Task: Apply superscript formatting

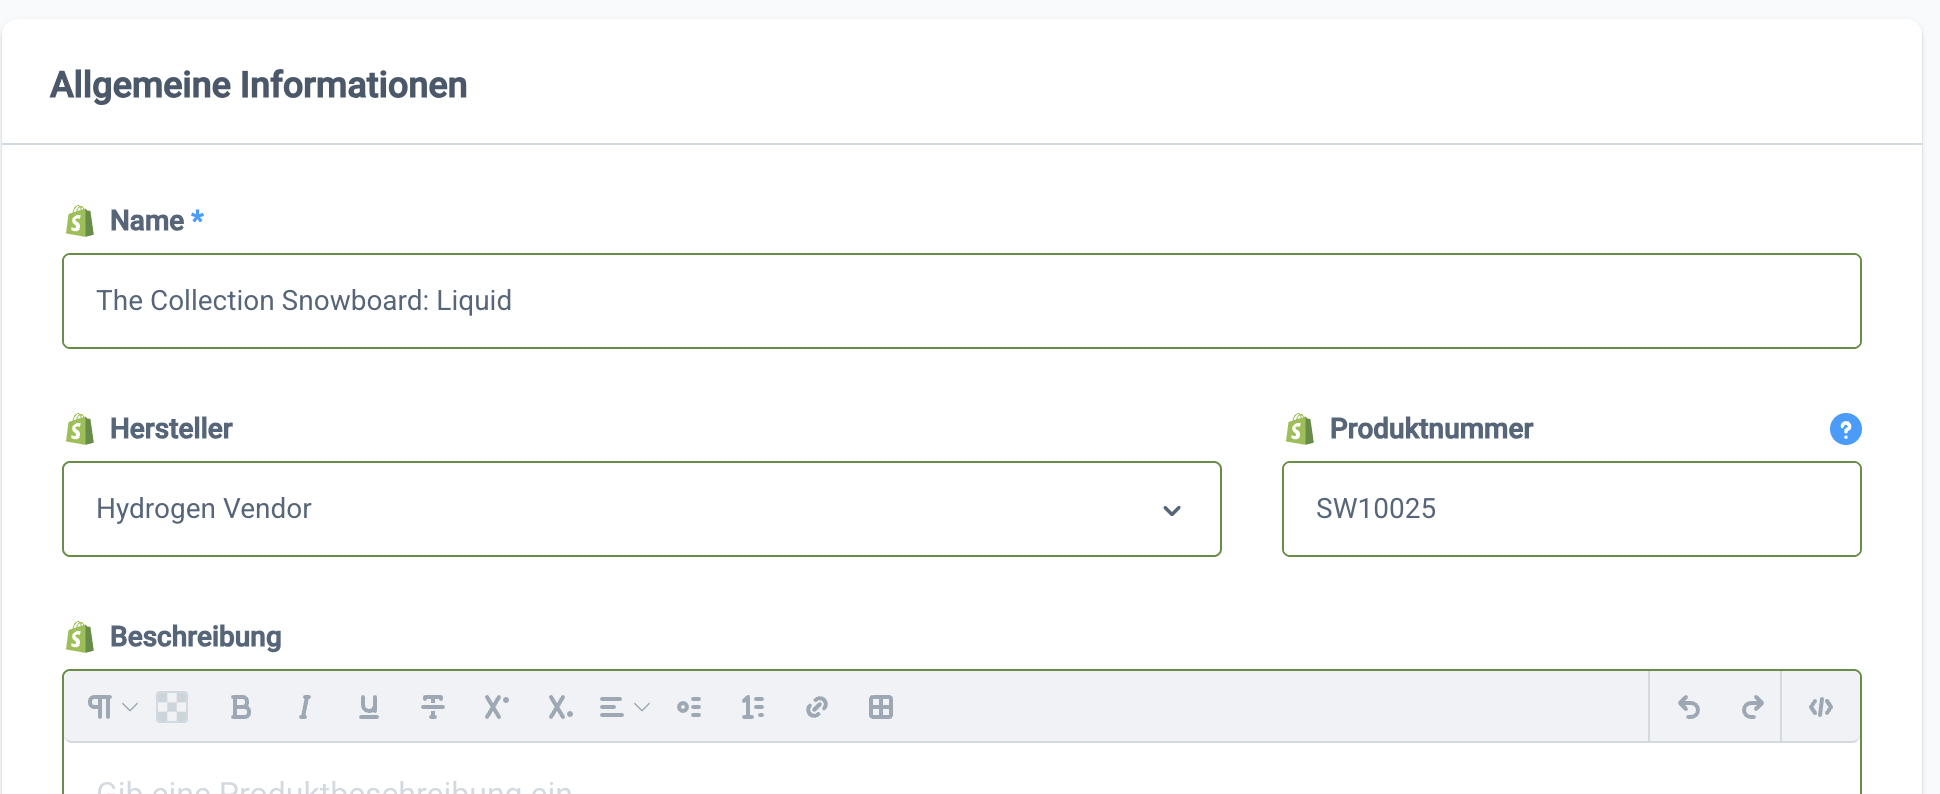Action: tap(496, 707)
